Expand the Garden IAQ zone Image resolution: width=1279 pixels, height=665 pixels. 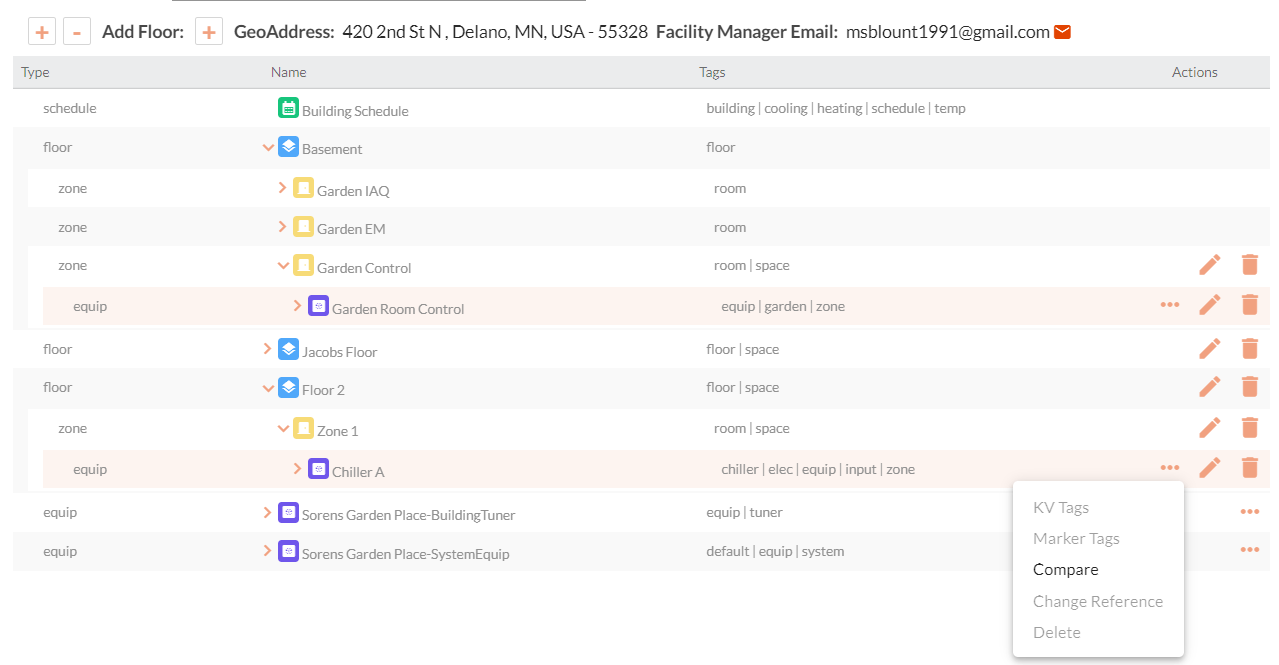click(x=282, y=187)
